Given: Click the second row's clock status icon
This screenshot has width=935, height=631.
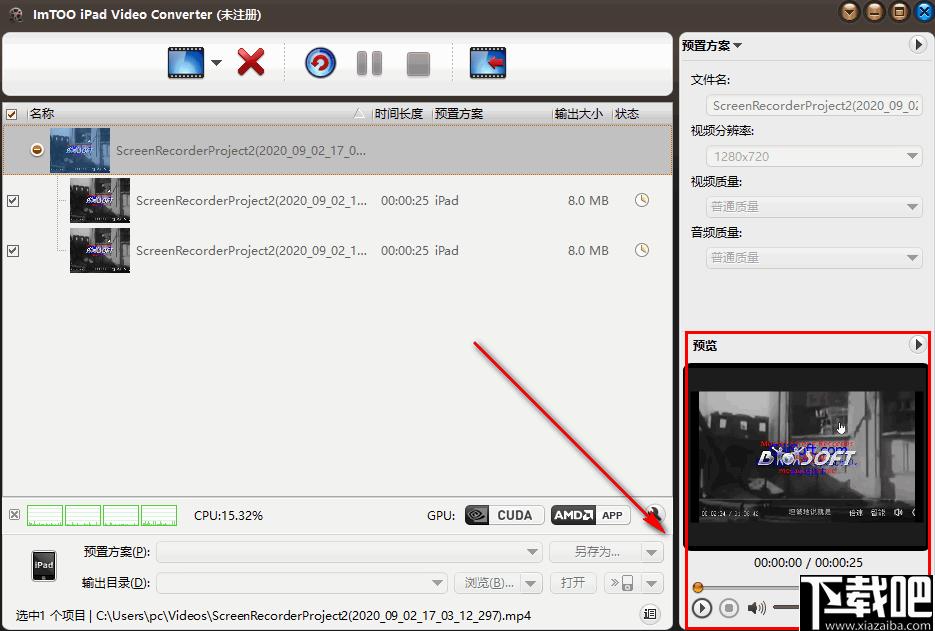Looking at the screenshot, I should click(642, 250).
